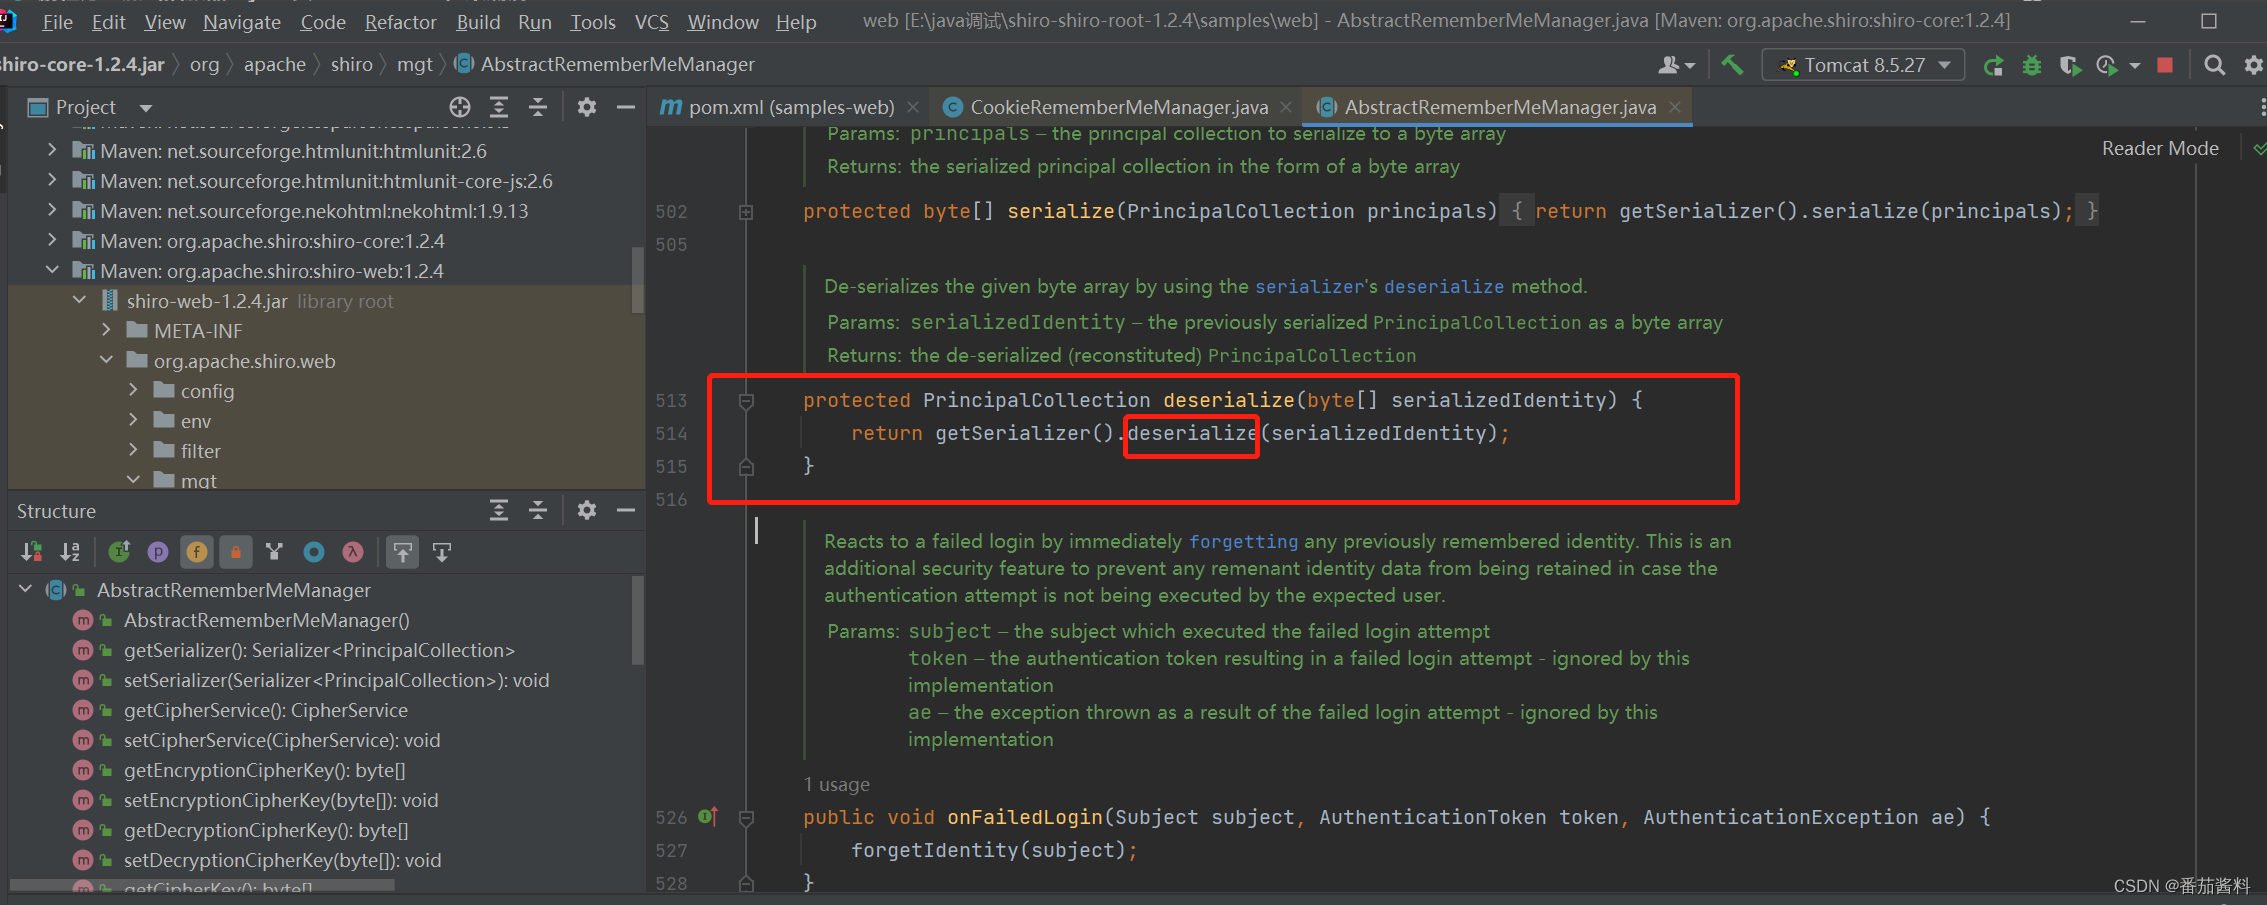
Task: Open editor tabs more-options menu
Action: (x=2261, y=107)
